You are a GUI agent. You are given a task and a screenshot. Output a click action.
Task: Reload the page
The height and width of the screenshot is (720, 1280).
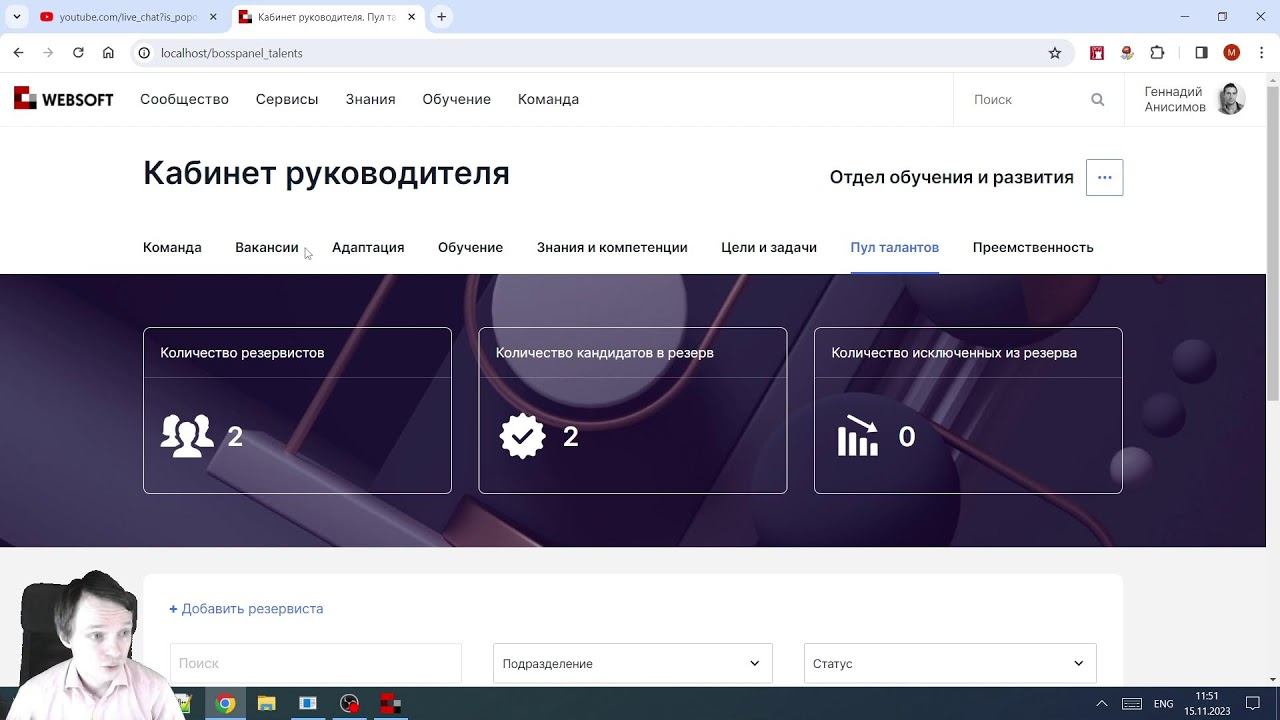coord(78,53)
